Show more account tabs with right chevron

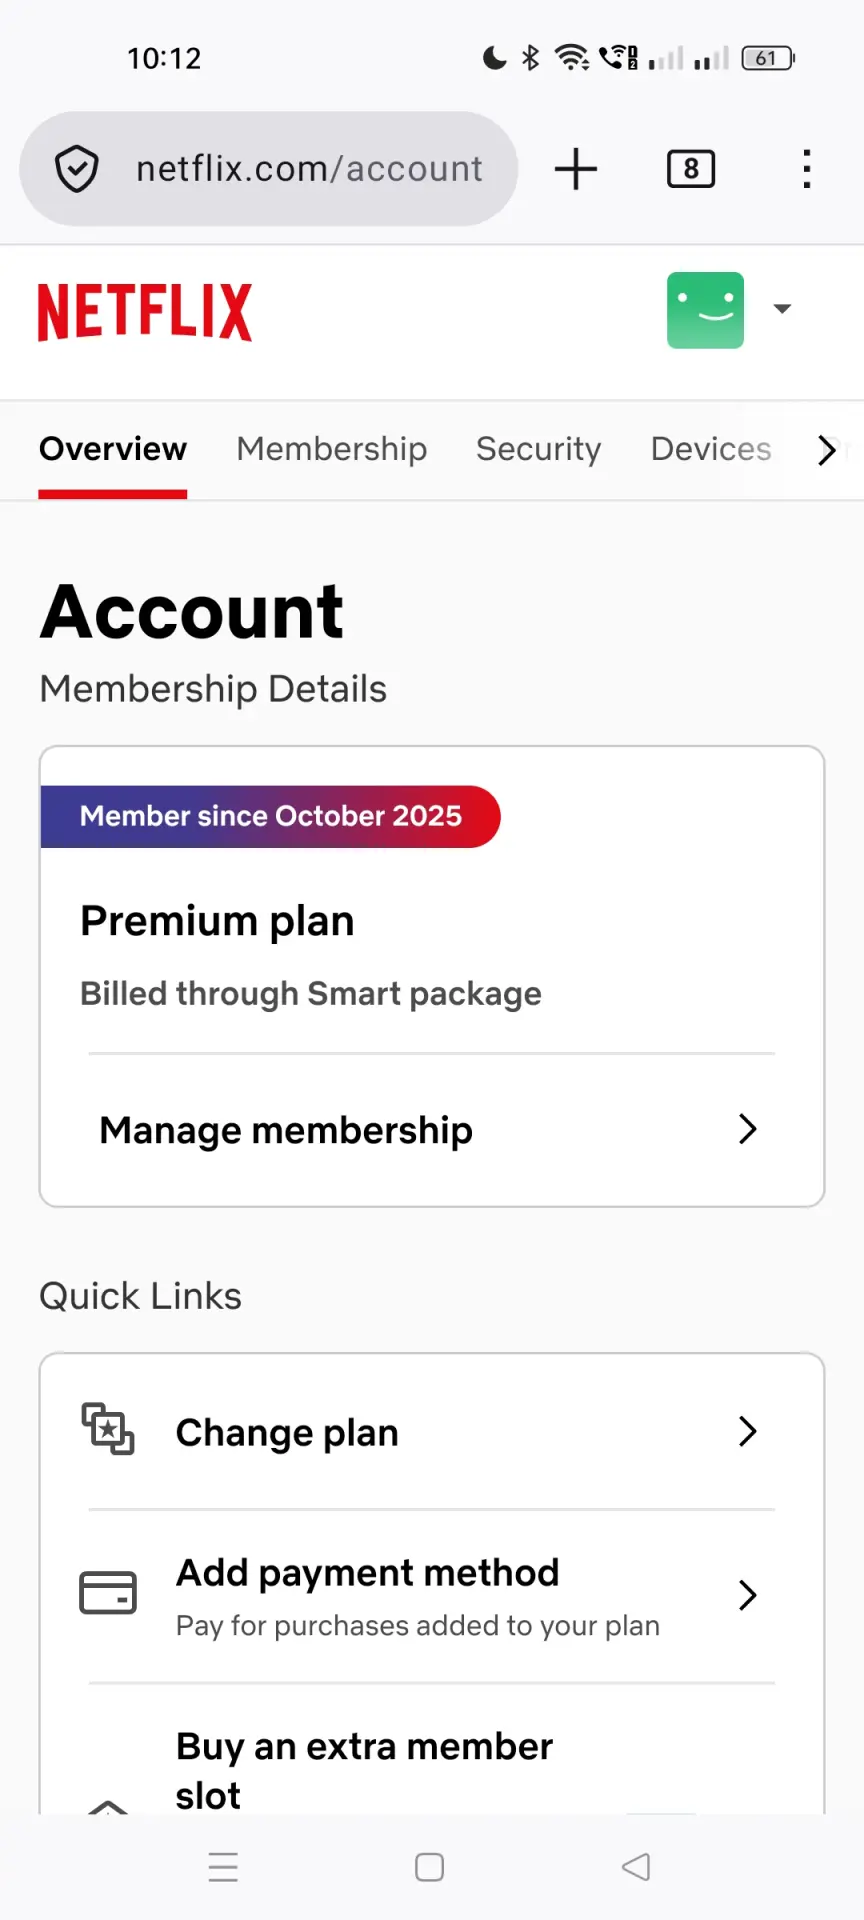(x=827, y=450)
